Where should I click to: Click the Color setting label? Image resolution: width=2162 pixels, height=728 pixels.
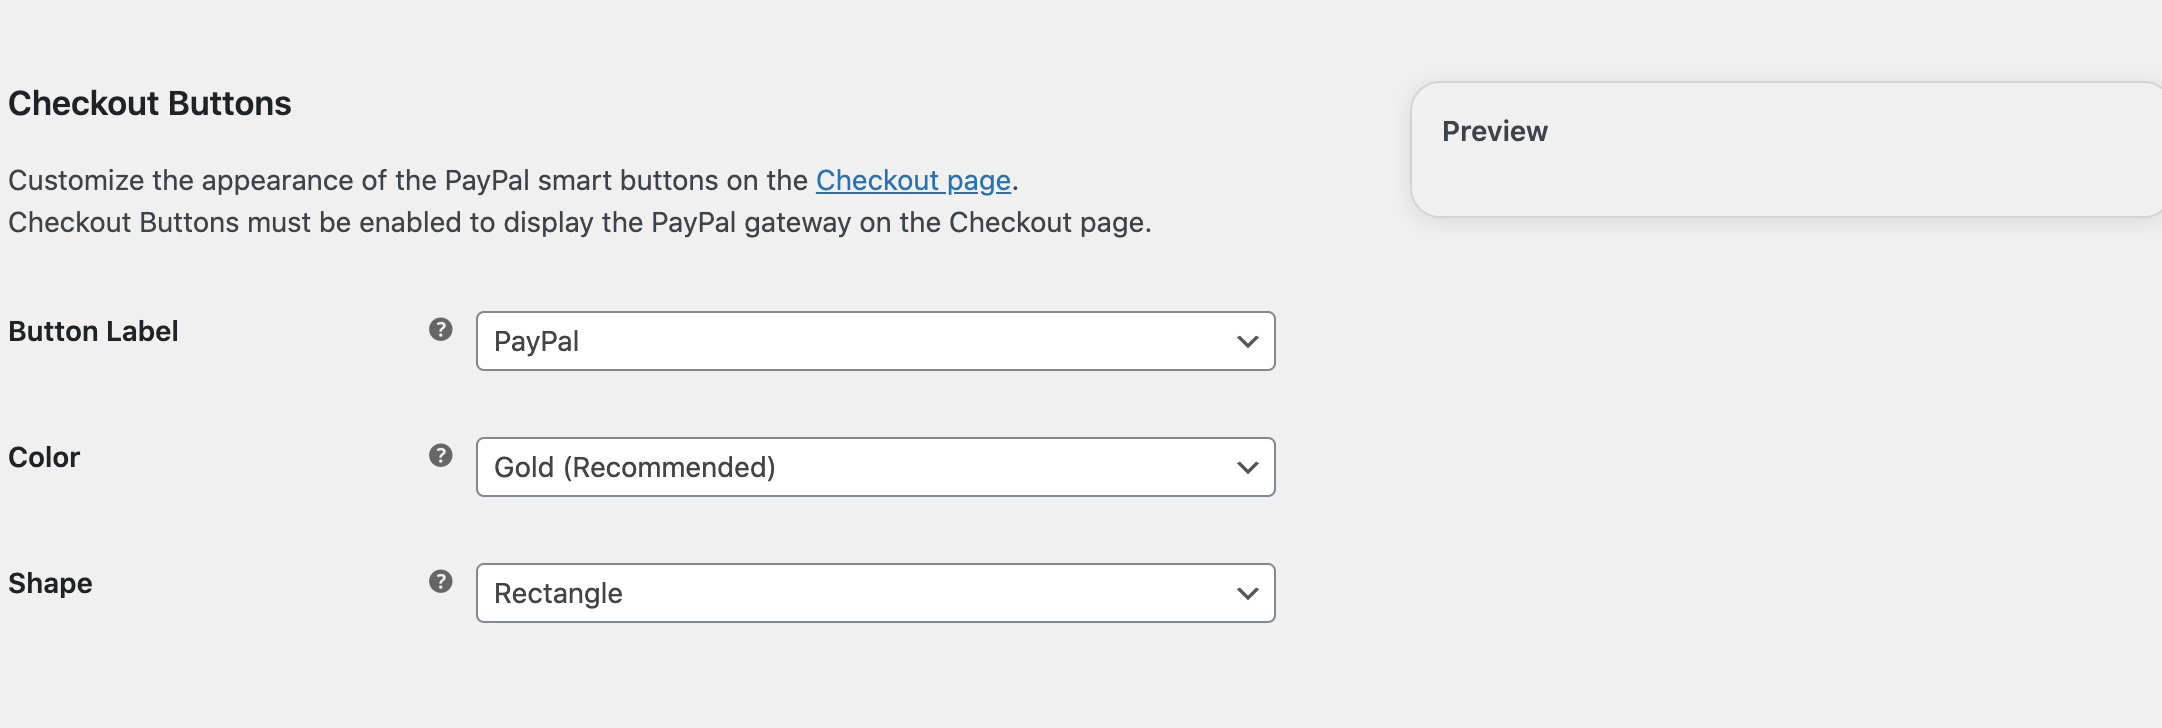click(44, 458)
